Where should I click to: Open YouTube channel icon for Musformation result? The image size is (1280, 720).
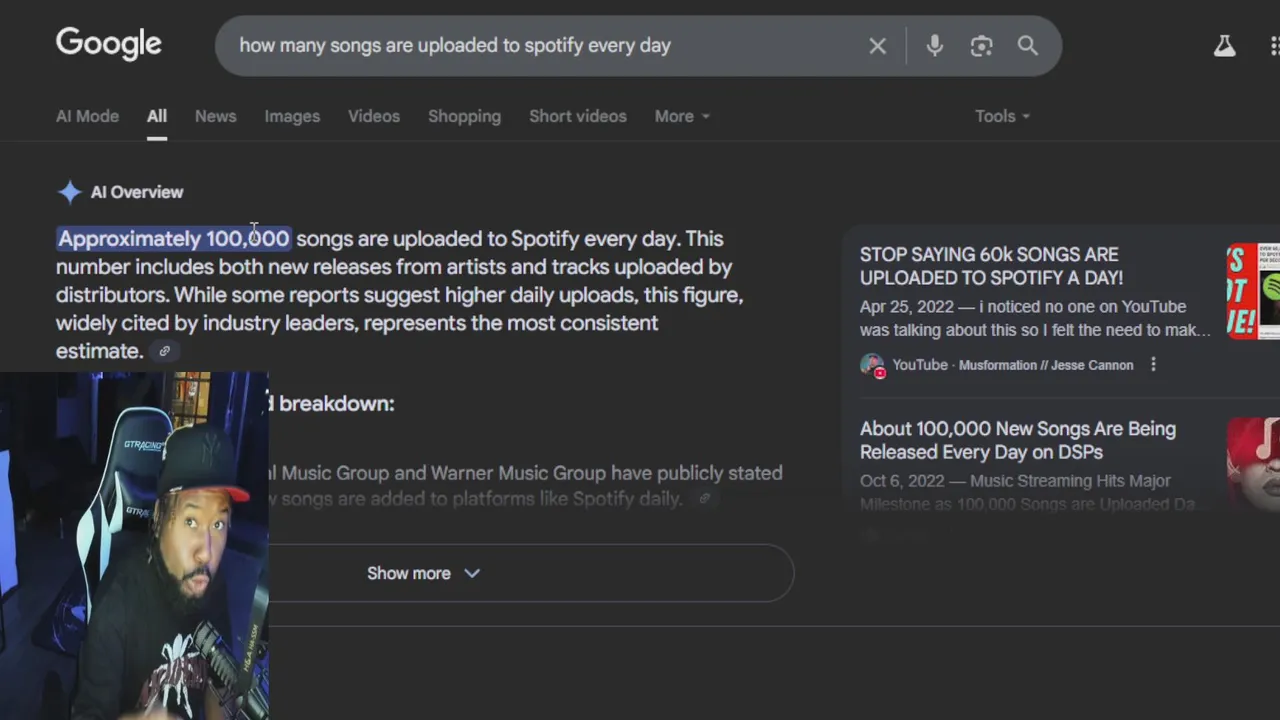[872, 365]
